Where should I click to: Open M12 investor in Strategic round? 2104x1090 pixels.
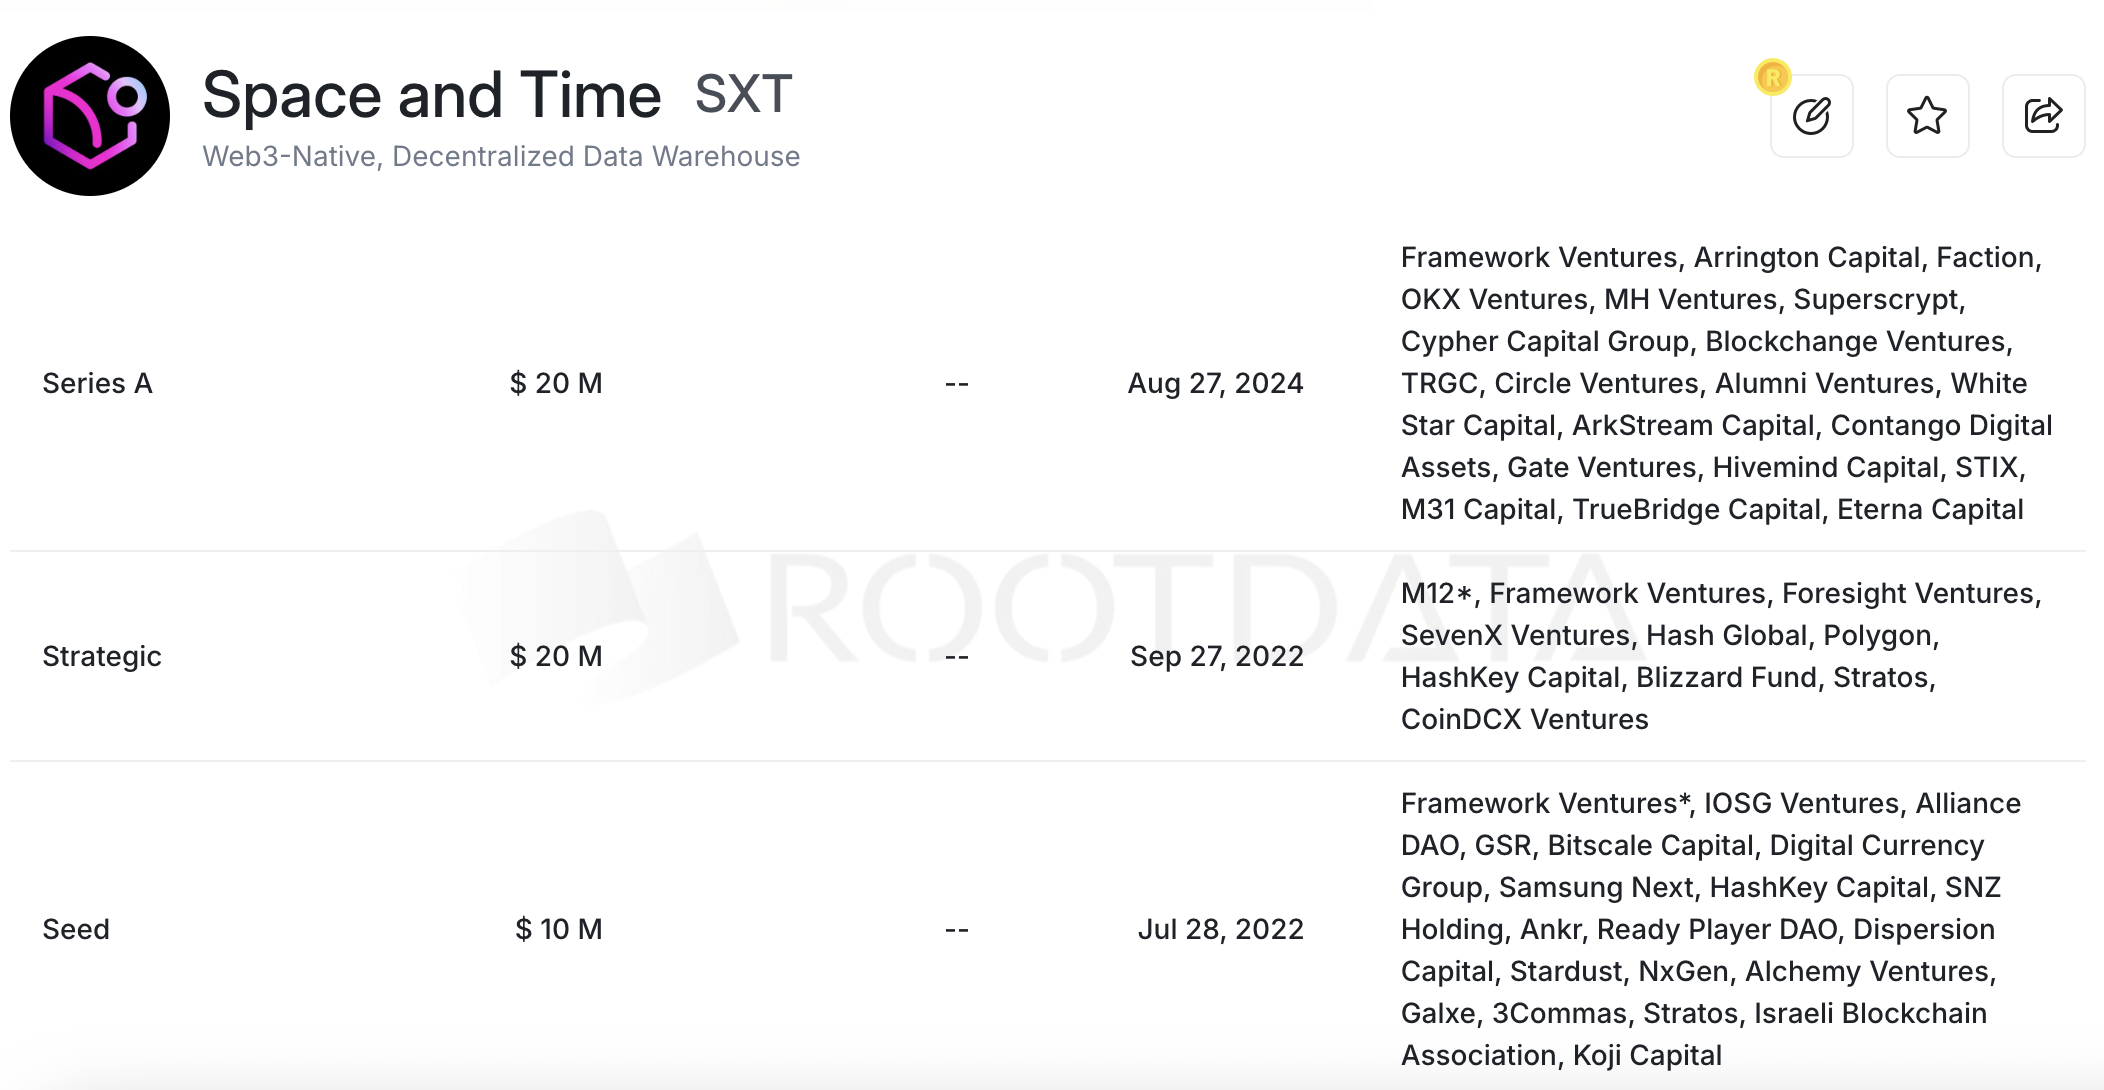[x=1428, y=594]
